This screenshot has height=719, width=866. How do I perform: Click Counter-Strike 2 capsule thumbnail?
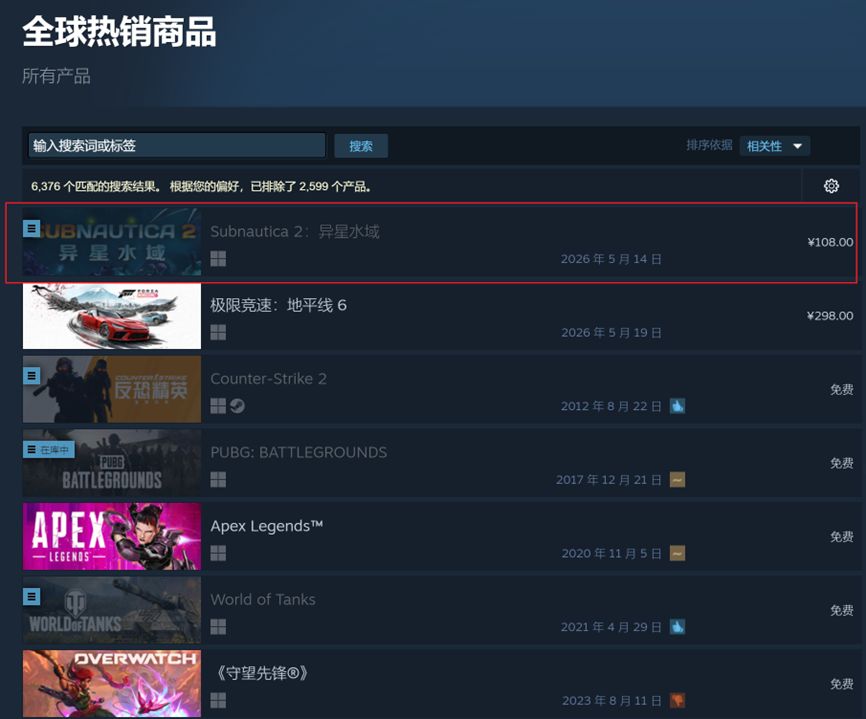tap(112, 389)
